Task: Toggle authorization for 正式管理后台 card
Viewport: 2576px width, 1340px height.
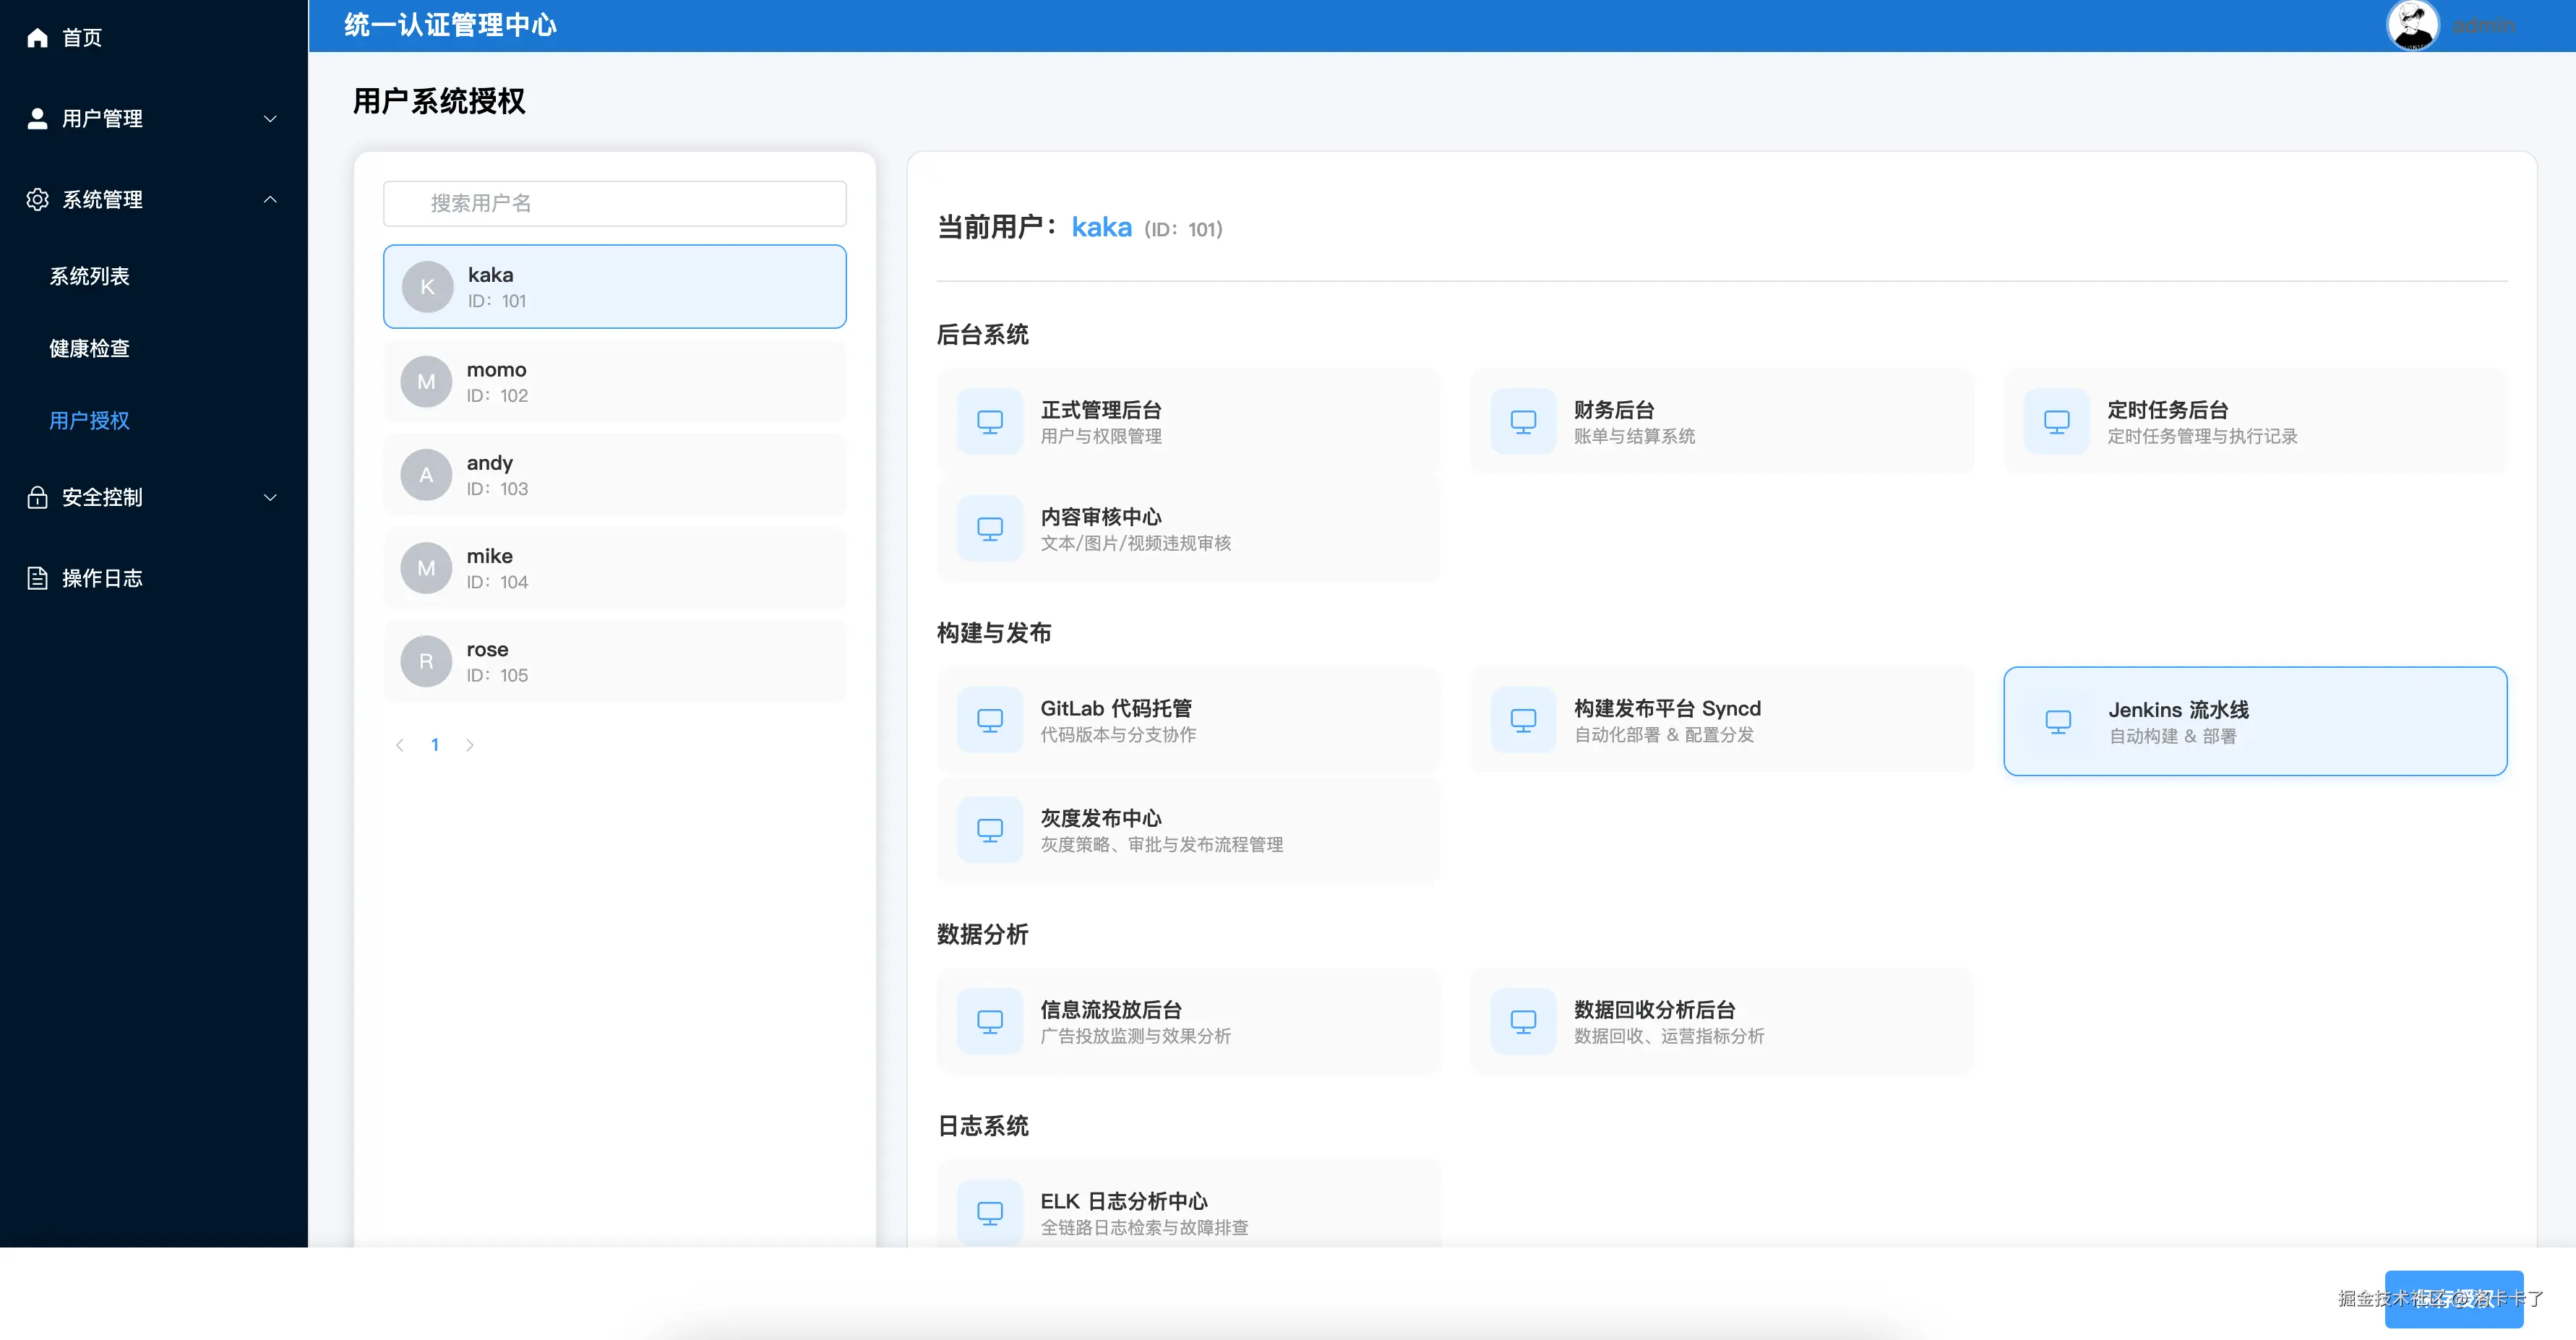Action: [1188, 422]
